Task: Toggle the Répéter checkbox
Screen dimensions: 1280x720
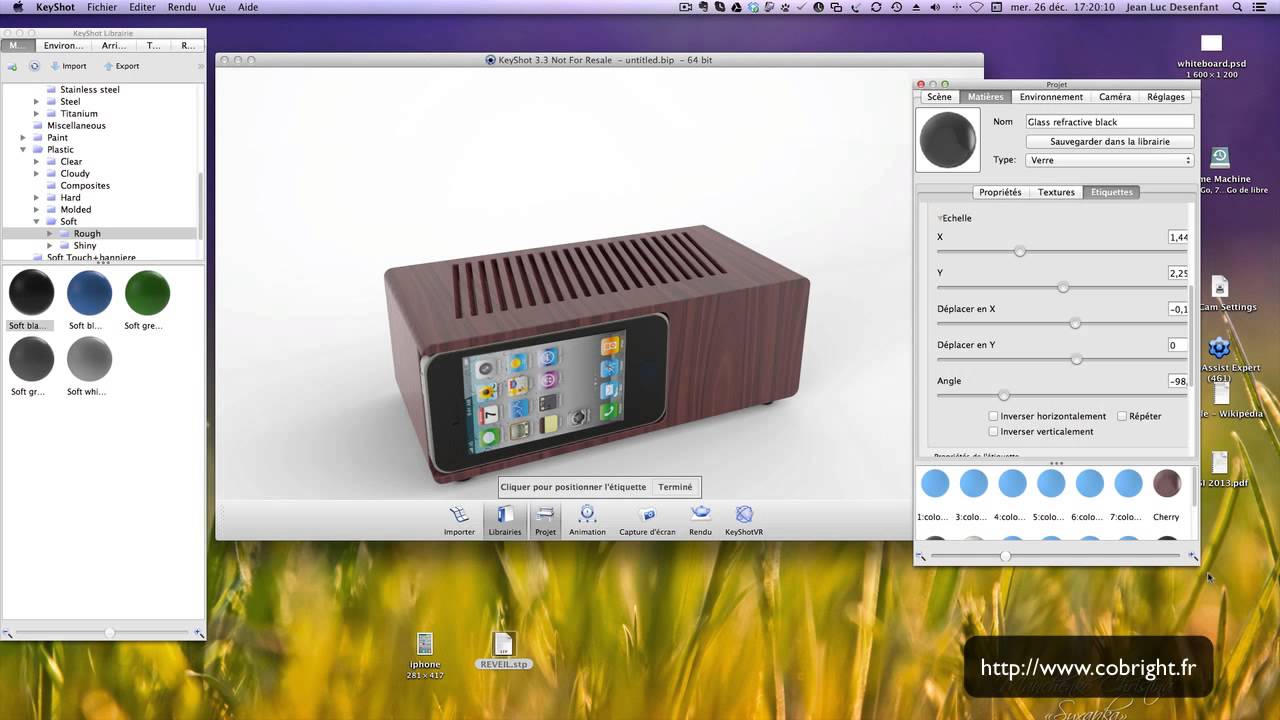Action: 1122,416
